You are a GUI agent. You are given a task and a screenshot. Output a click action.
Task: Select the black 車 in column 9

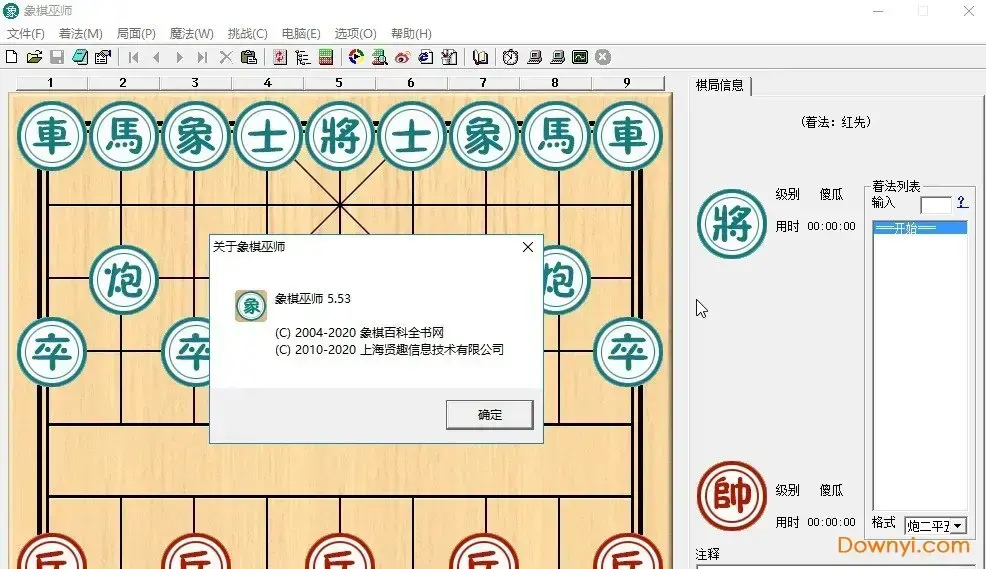coord(628,136)
